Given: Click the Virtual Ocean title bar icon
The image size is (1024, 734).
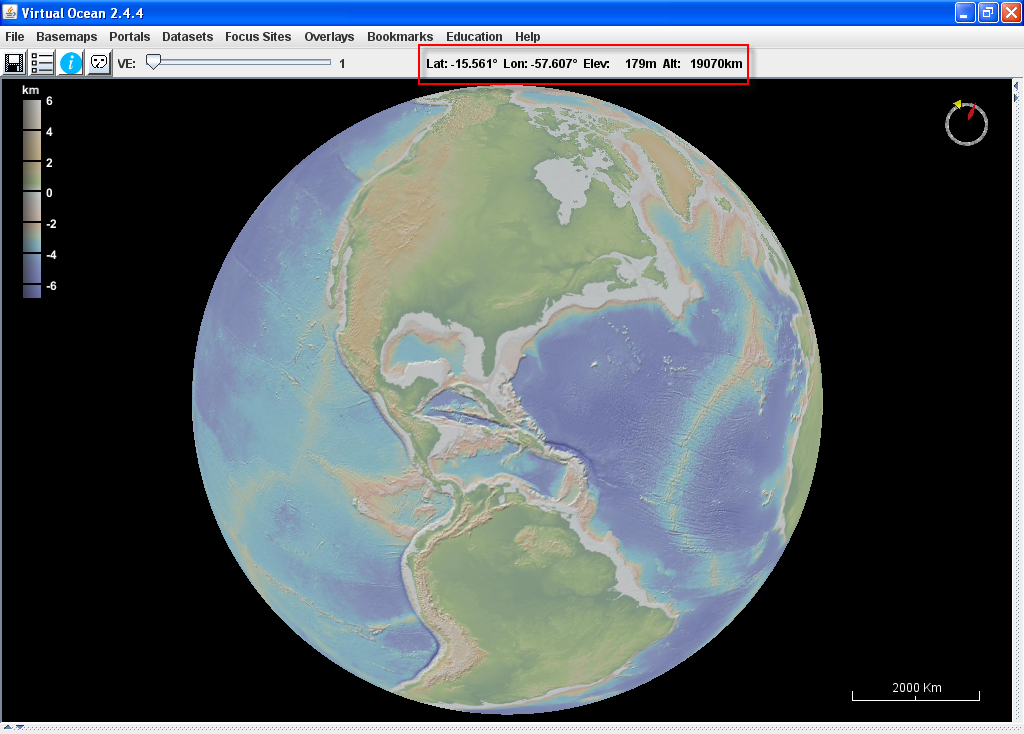Looking at the screenshot, I should 9,12.
